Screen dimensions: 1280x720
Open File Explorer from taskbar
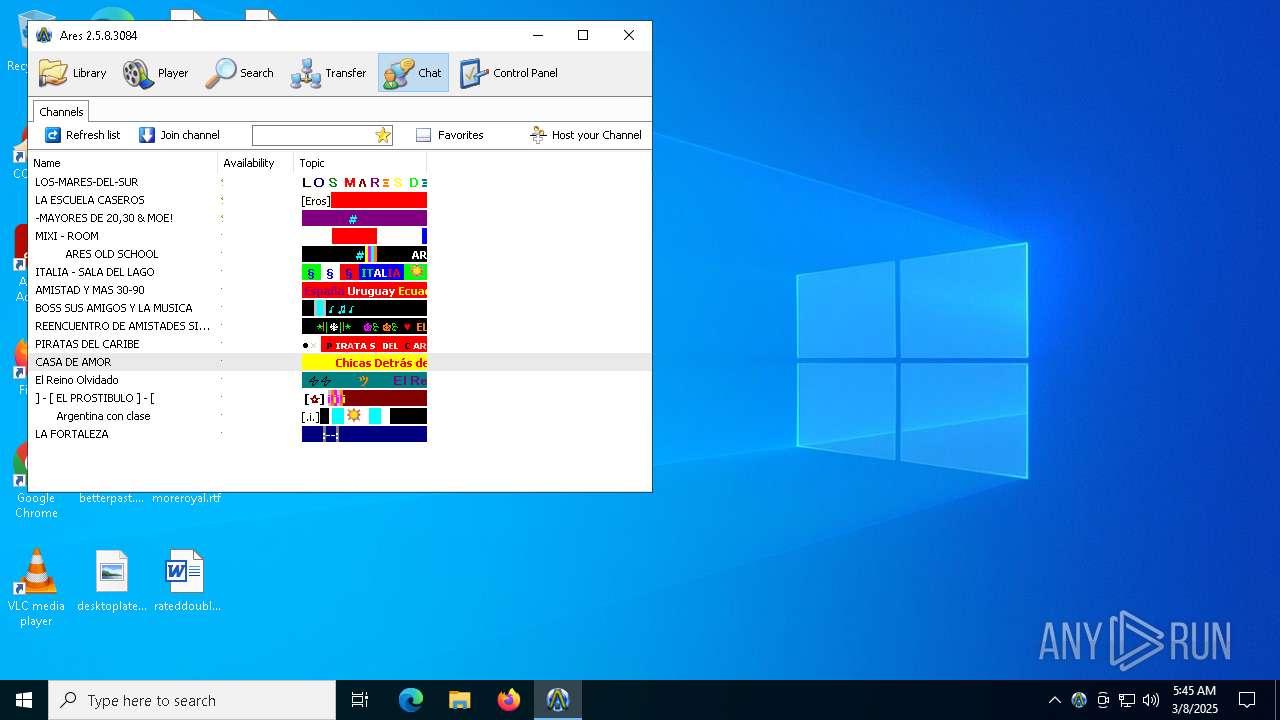(460, 700)
